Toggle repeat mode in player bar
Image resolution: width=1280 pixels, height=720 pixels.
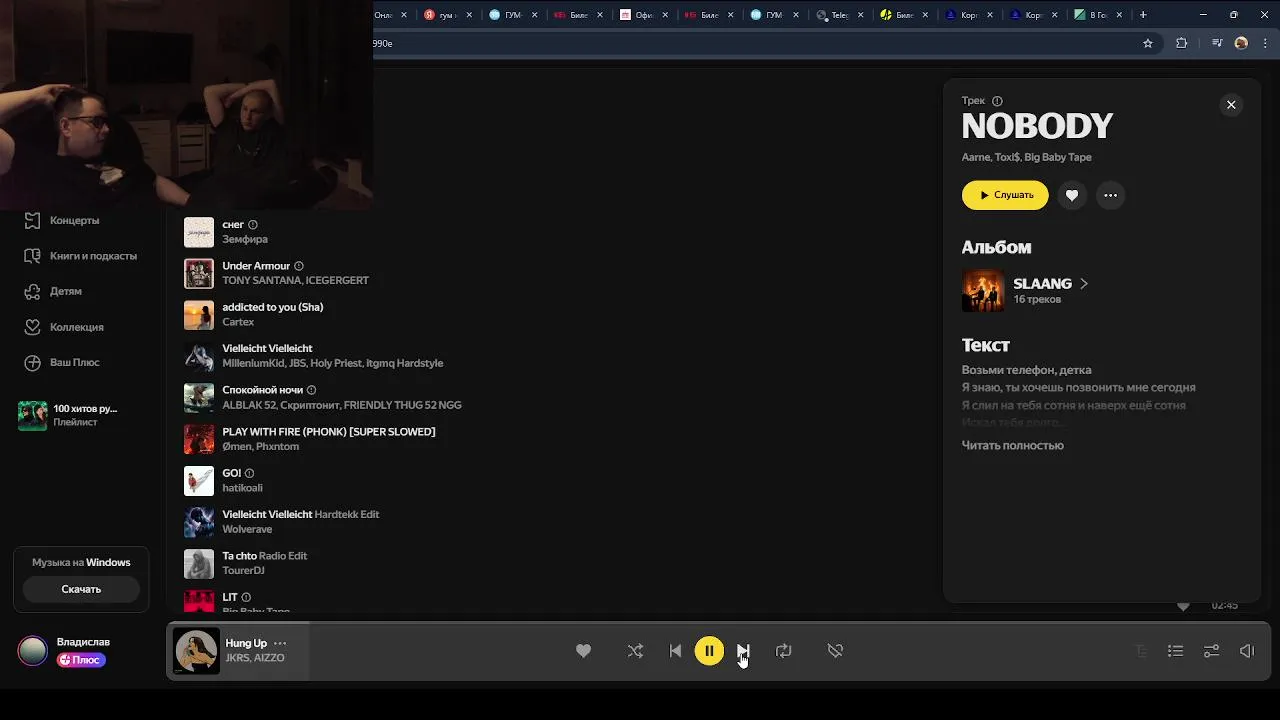[x=783, y=651]
